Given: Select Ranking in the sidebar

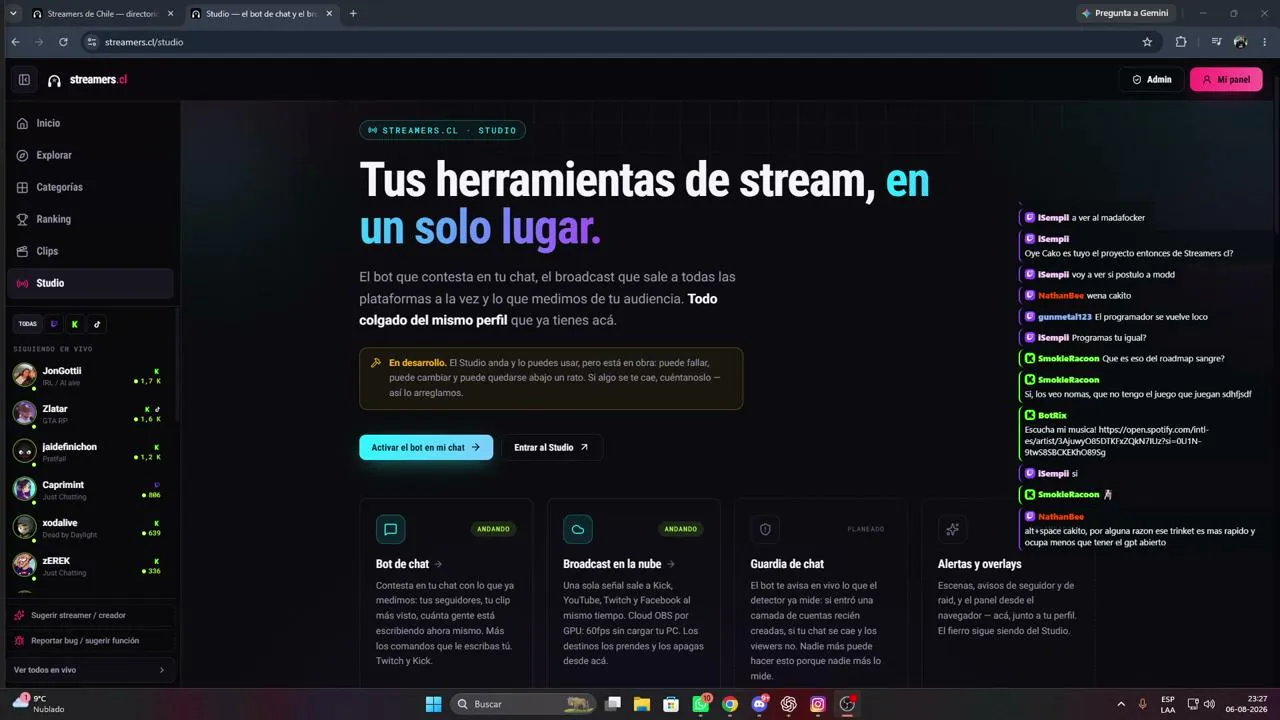Looking at the screenshot, I should (90, 219).
